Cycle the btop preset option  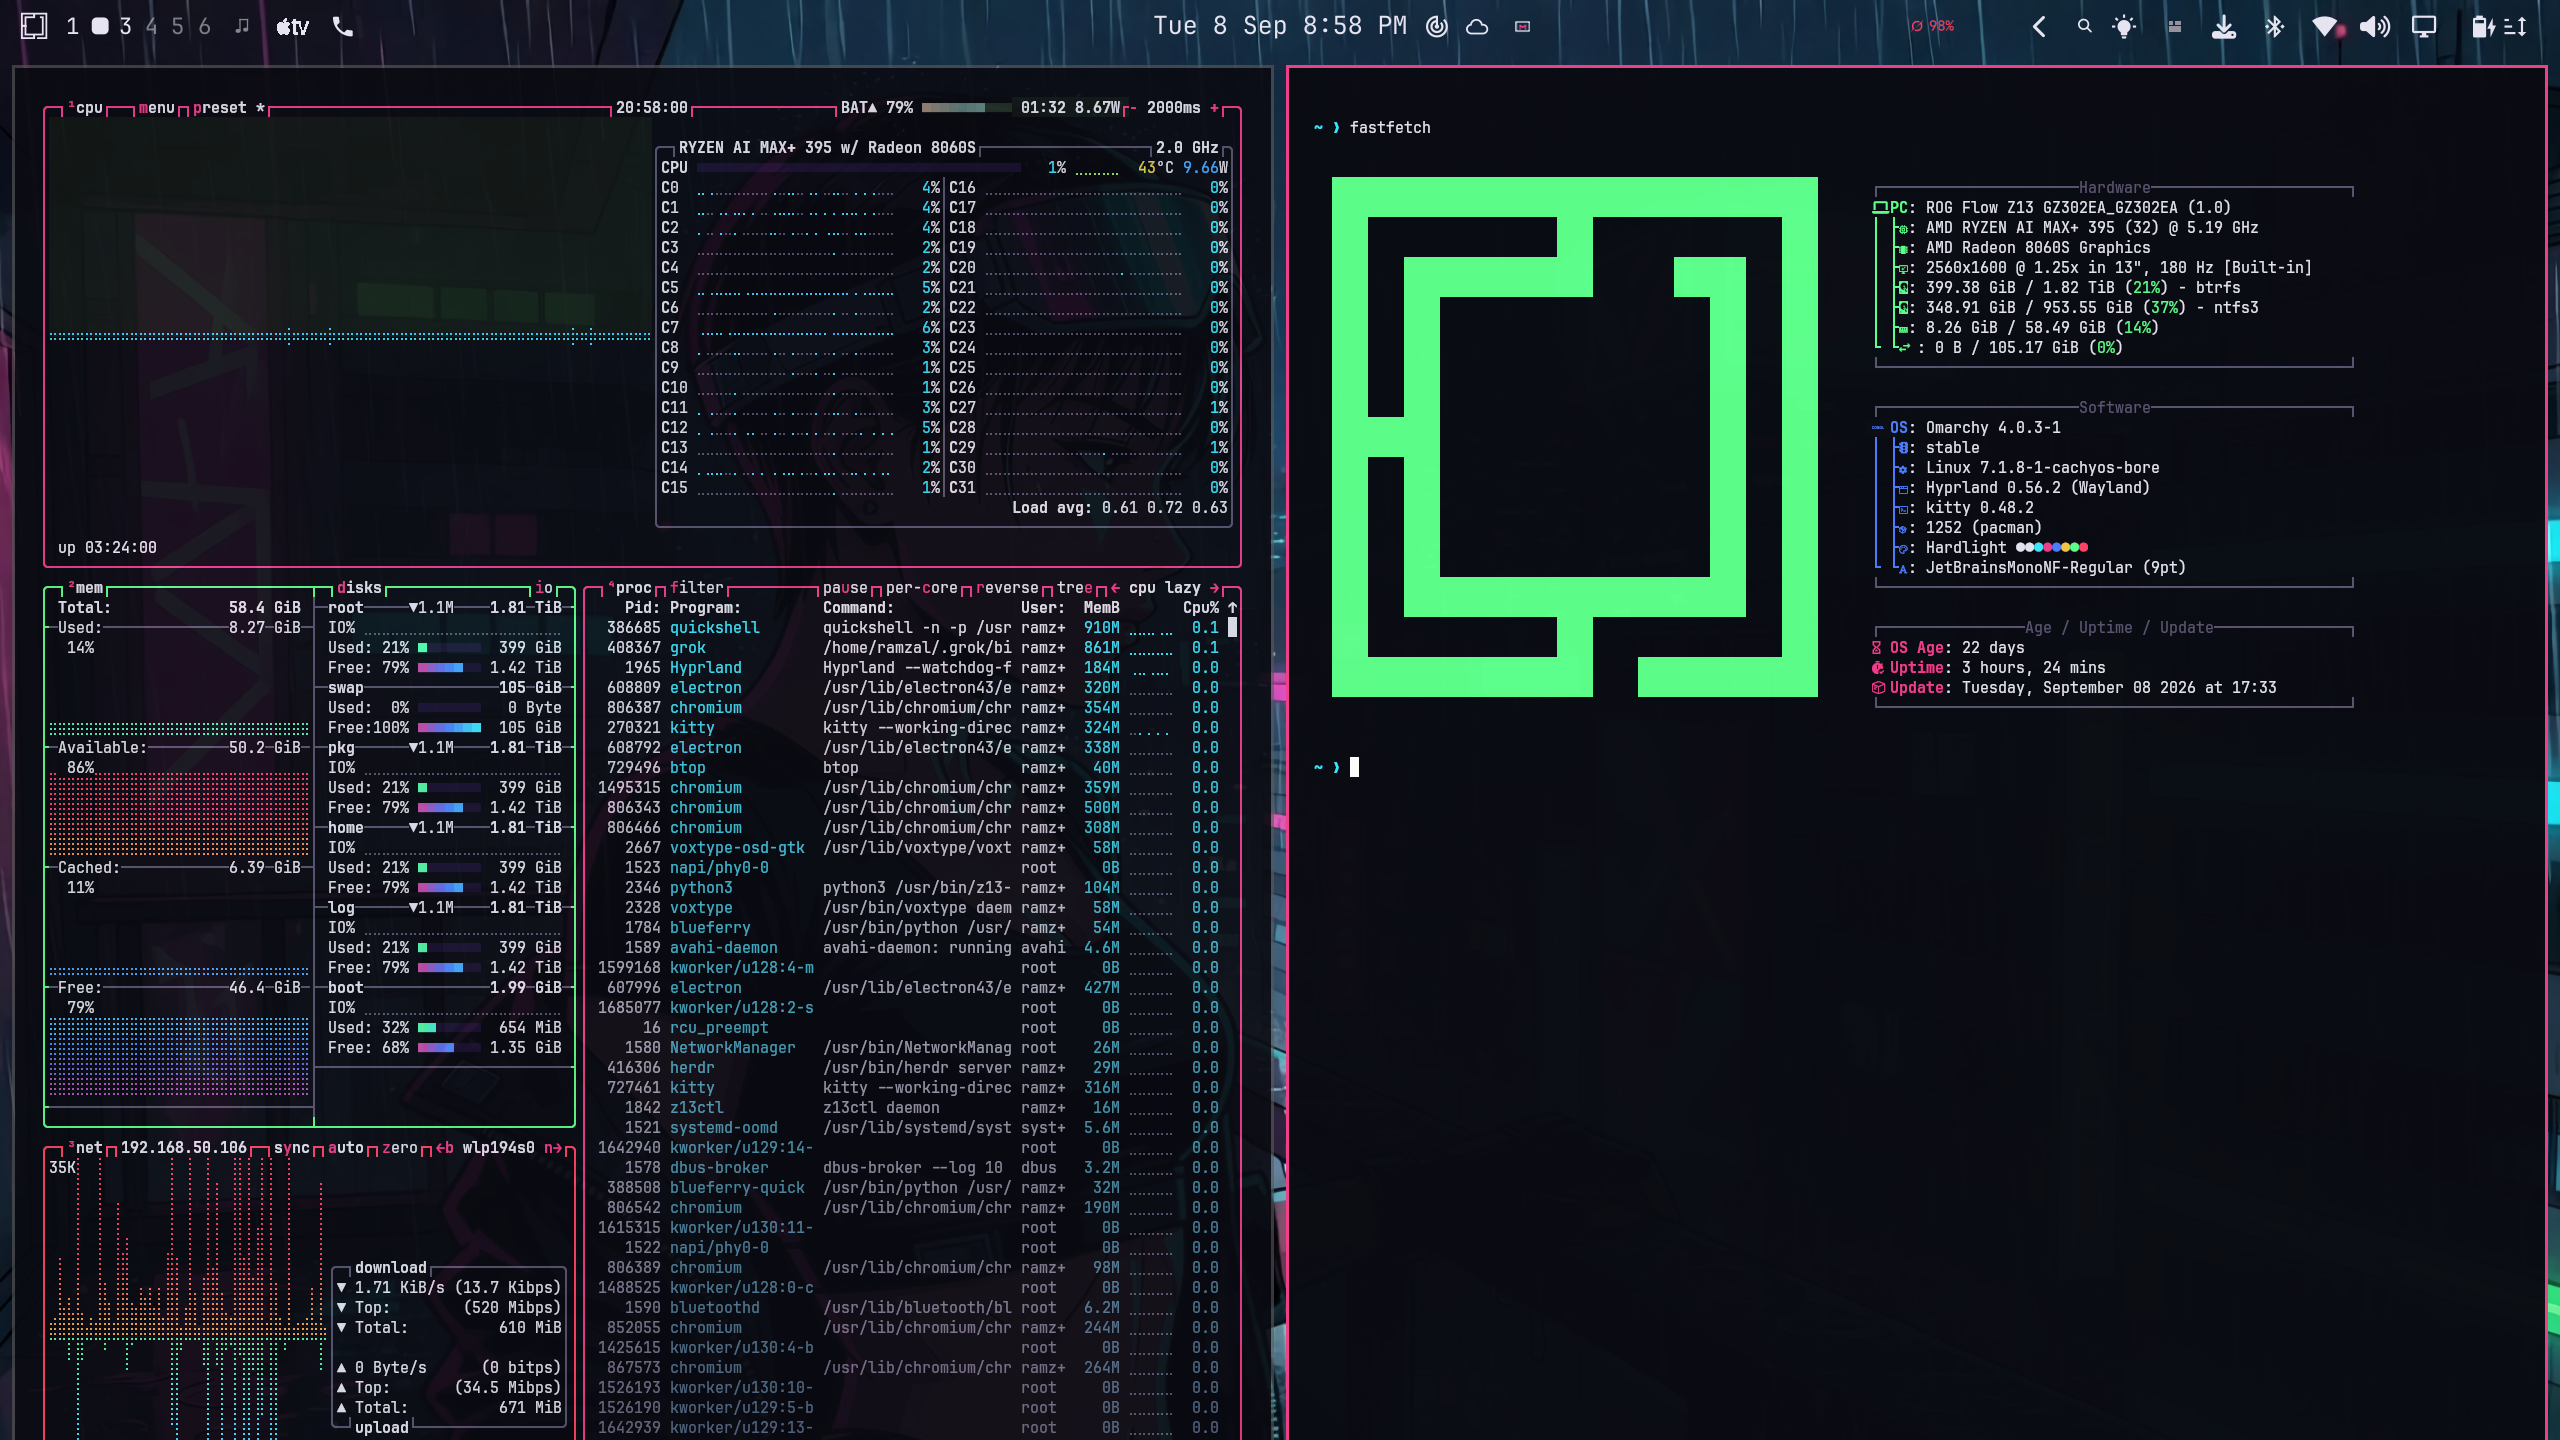pos(229,107)
